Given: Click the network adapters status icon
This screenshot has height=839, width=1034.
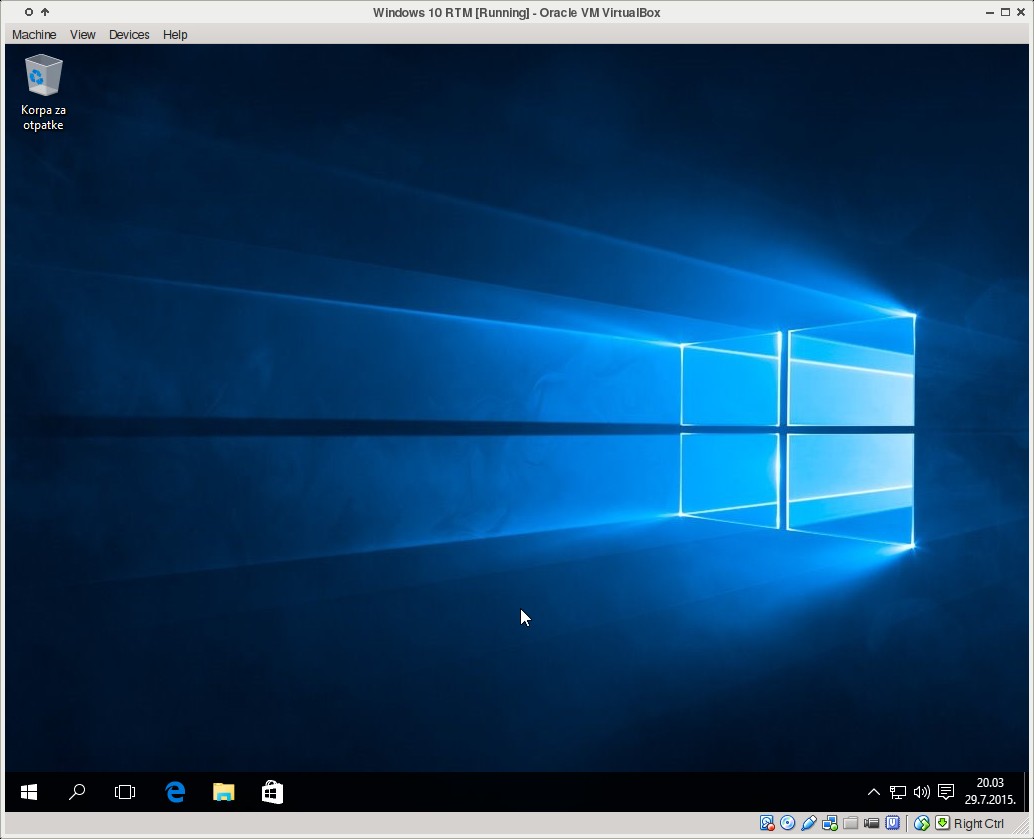Looking at the screenshot, I should pyautogui.click(x=830, y=823).
